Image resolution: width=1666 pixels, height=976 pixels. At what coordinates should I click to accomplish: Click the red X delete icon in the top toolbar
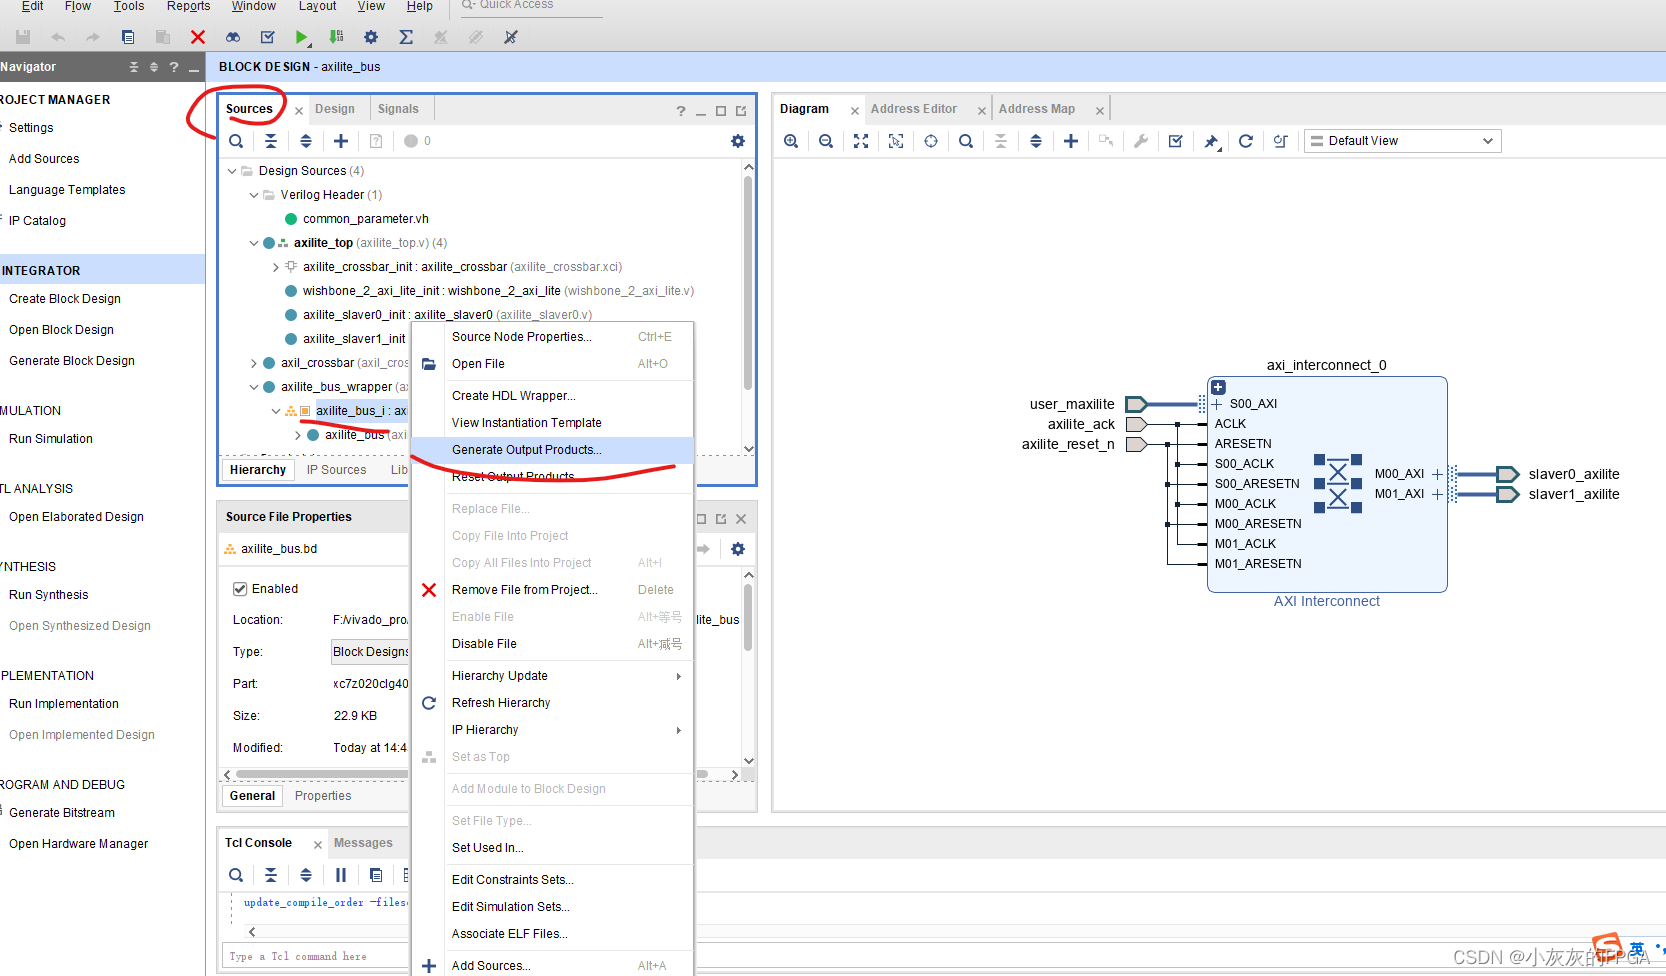click(x=198, y=37)
